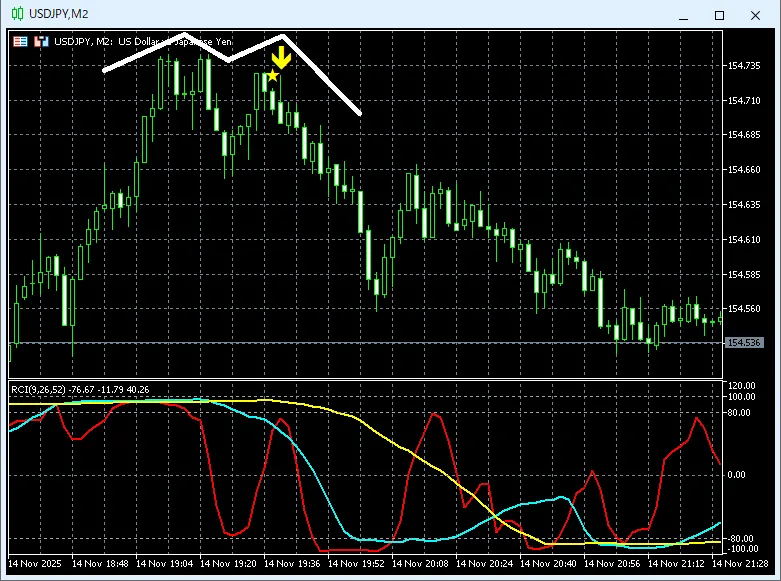Click the '14 Nov 20:08' time label
781x581 pixels.
(420, 564)
